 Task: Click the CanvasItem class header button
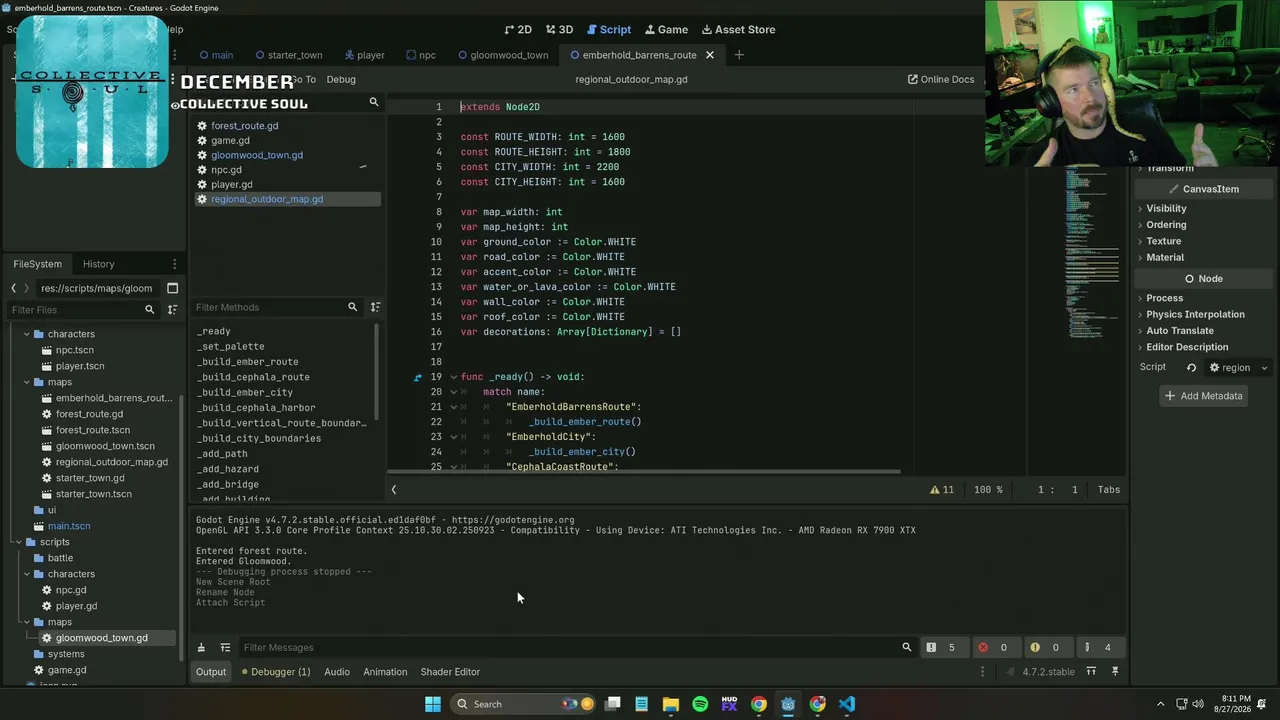(x=1203, y=189)
